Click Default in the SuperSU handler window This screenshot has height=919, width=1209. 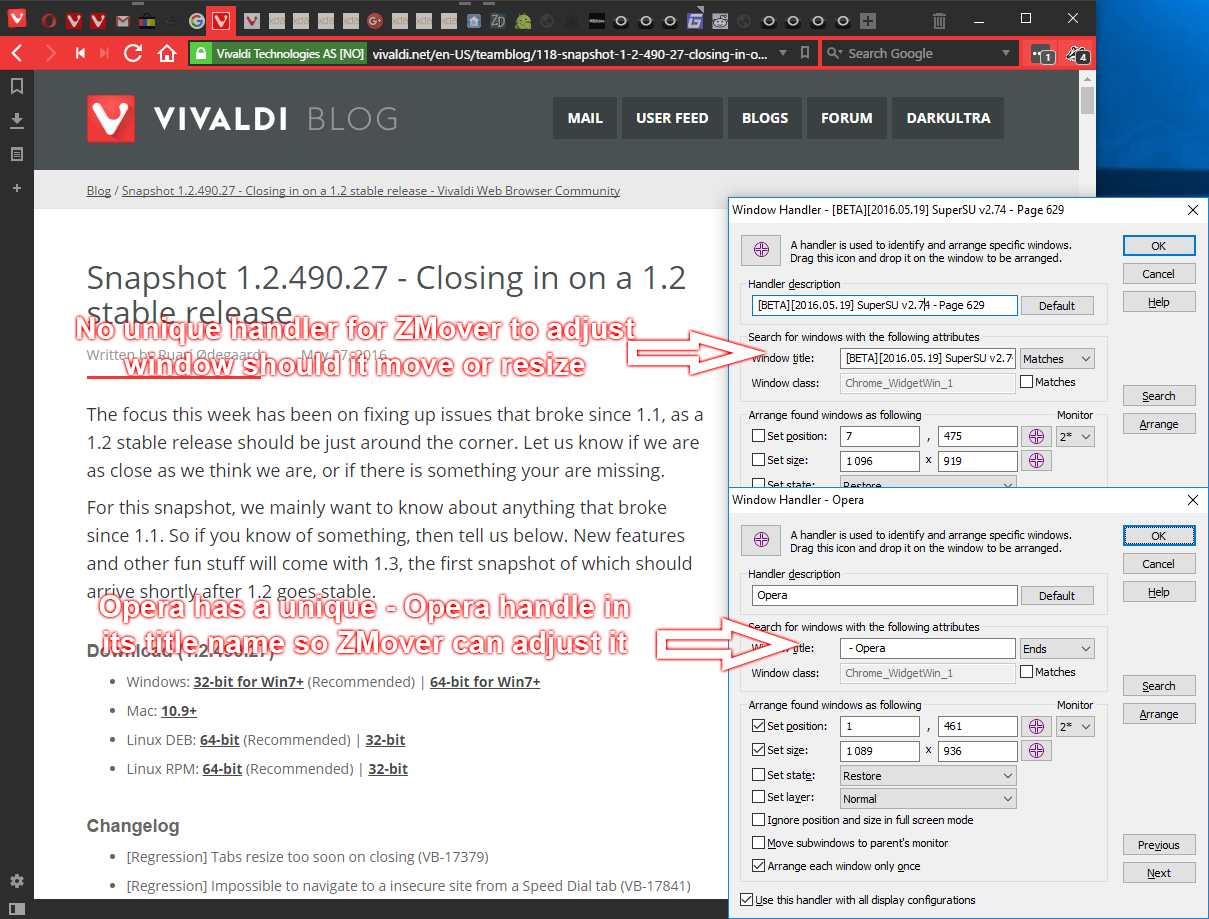coord(1057,306)
